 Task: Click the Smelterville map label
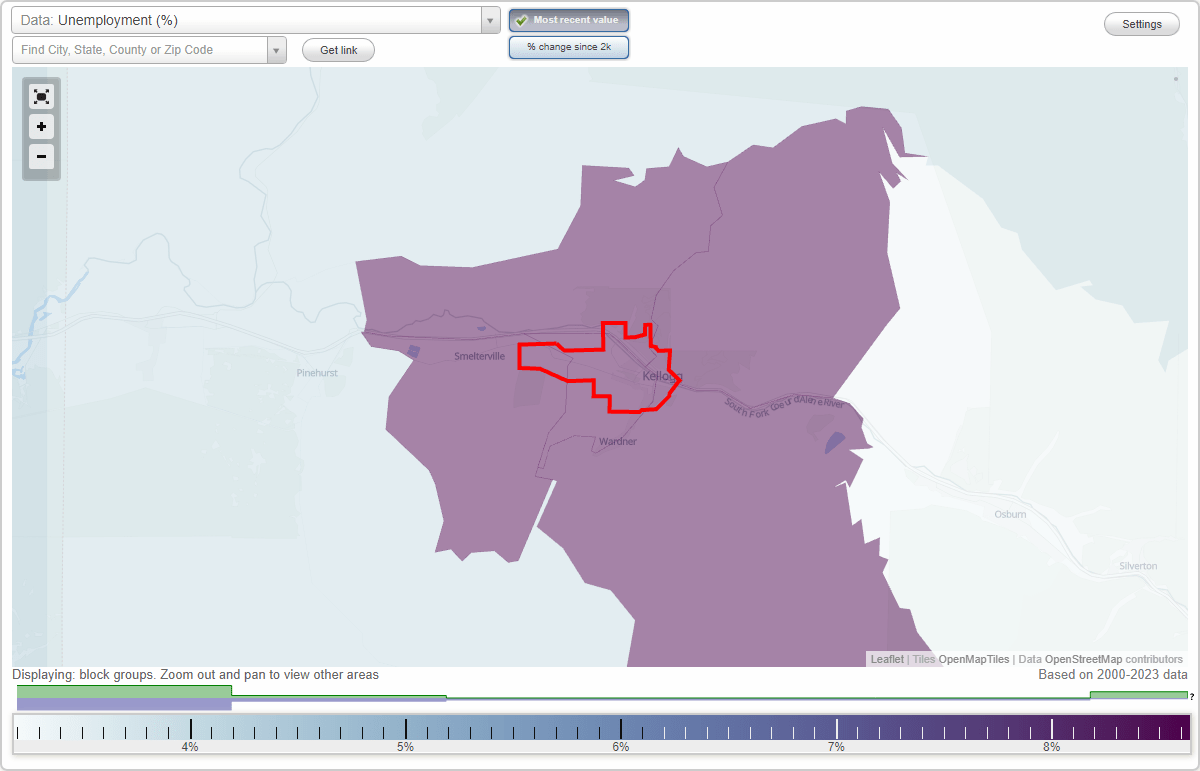(480, 355)
